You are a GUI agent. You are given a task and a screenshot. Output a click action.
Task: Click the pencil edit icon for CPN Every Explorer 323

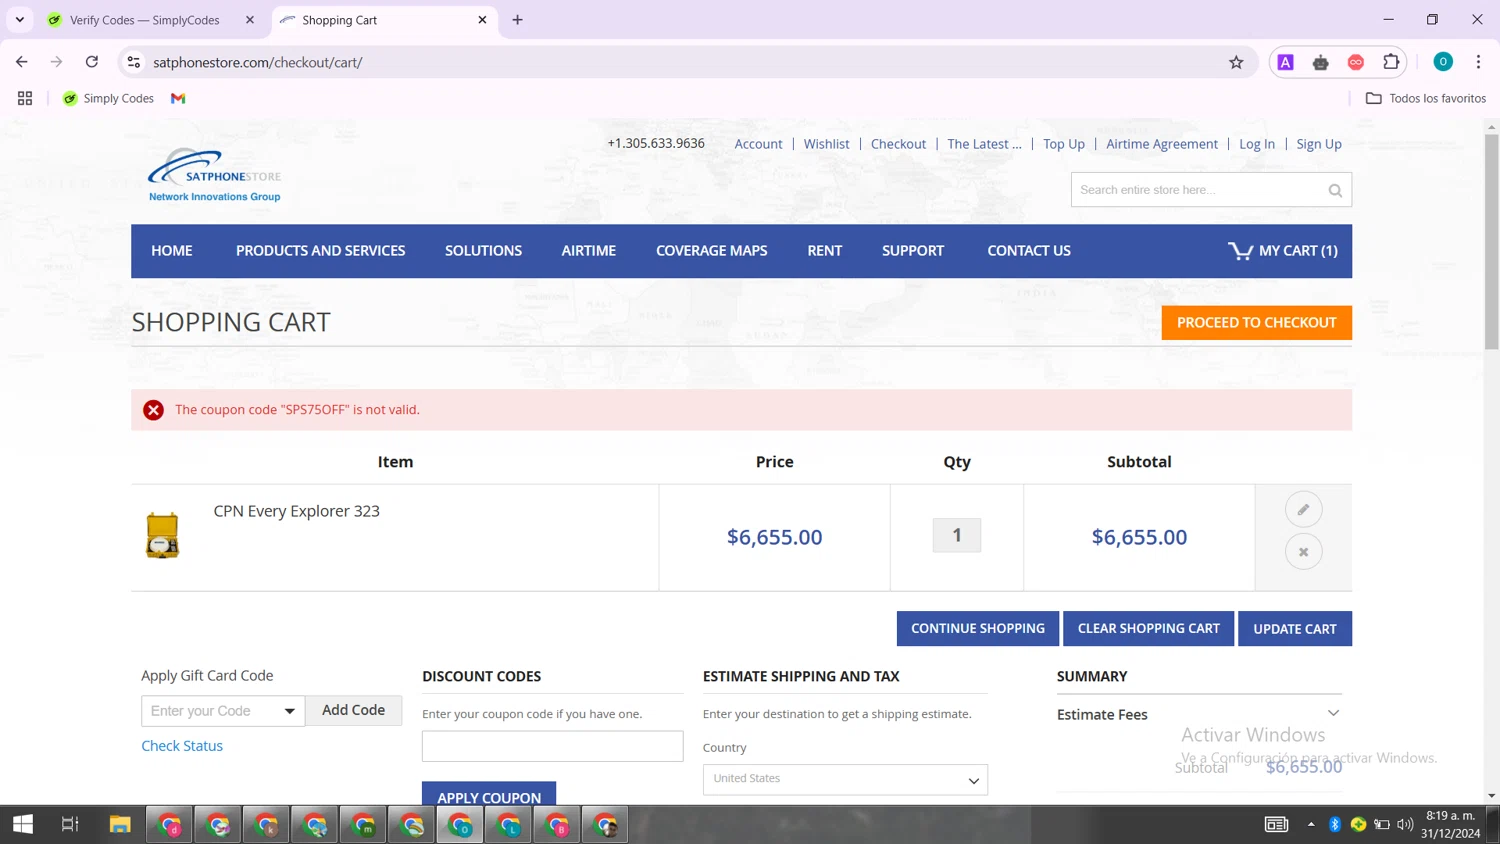pyautogui.click(x=1303, y=510)
